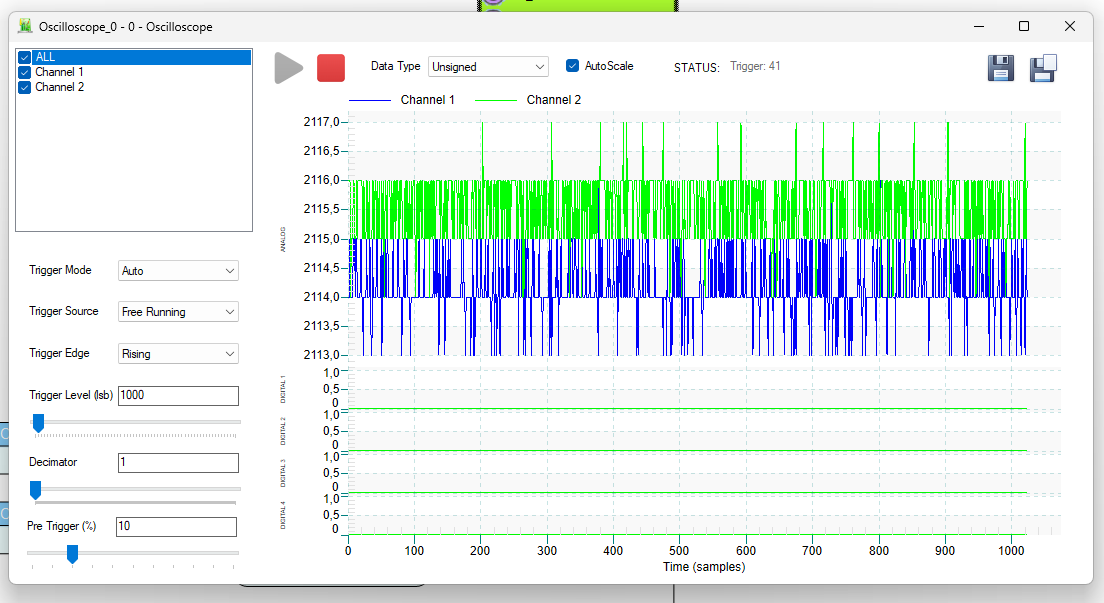Disable the AutoScale checkbox
Screen dimensions: 1104x603
(x=572, y=66)
